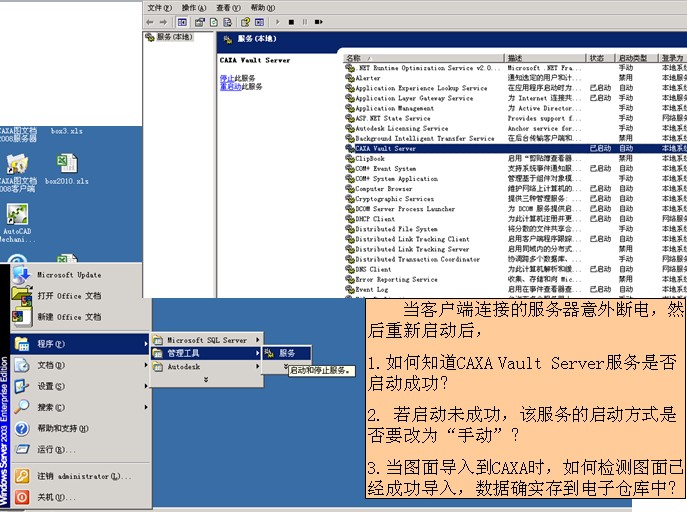Select the Alerter service row
The image size is (687, 512).
[x=516, y=78]
